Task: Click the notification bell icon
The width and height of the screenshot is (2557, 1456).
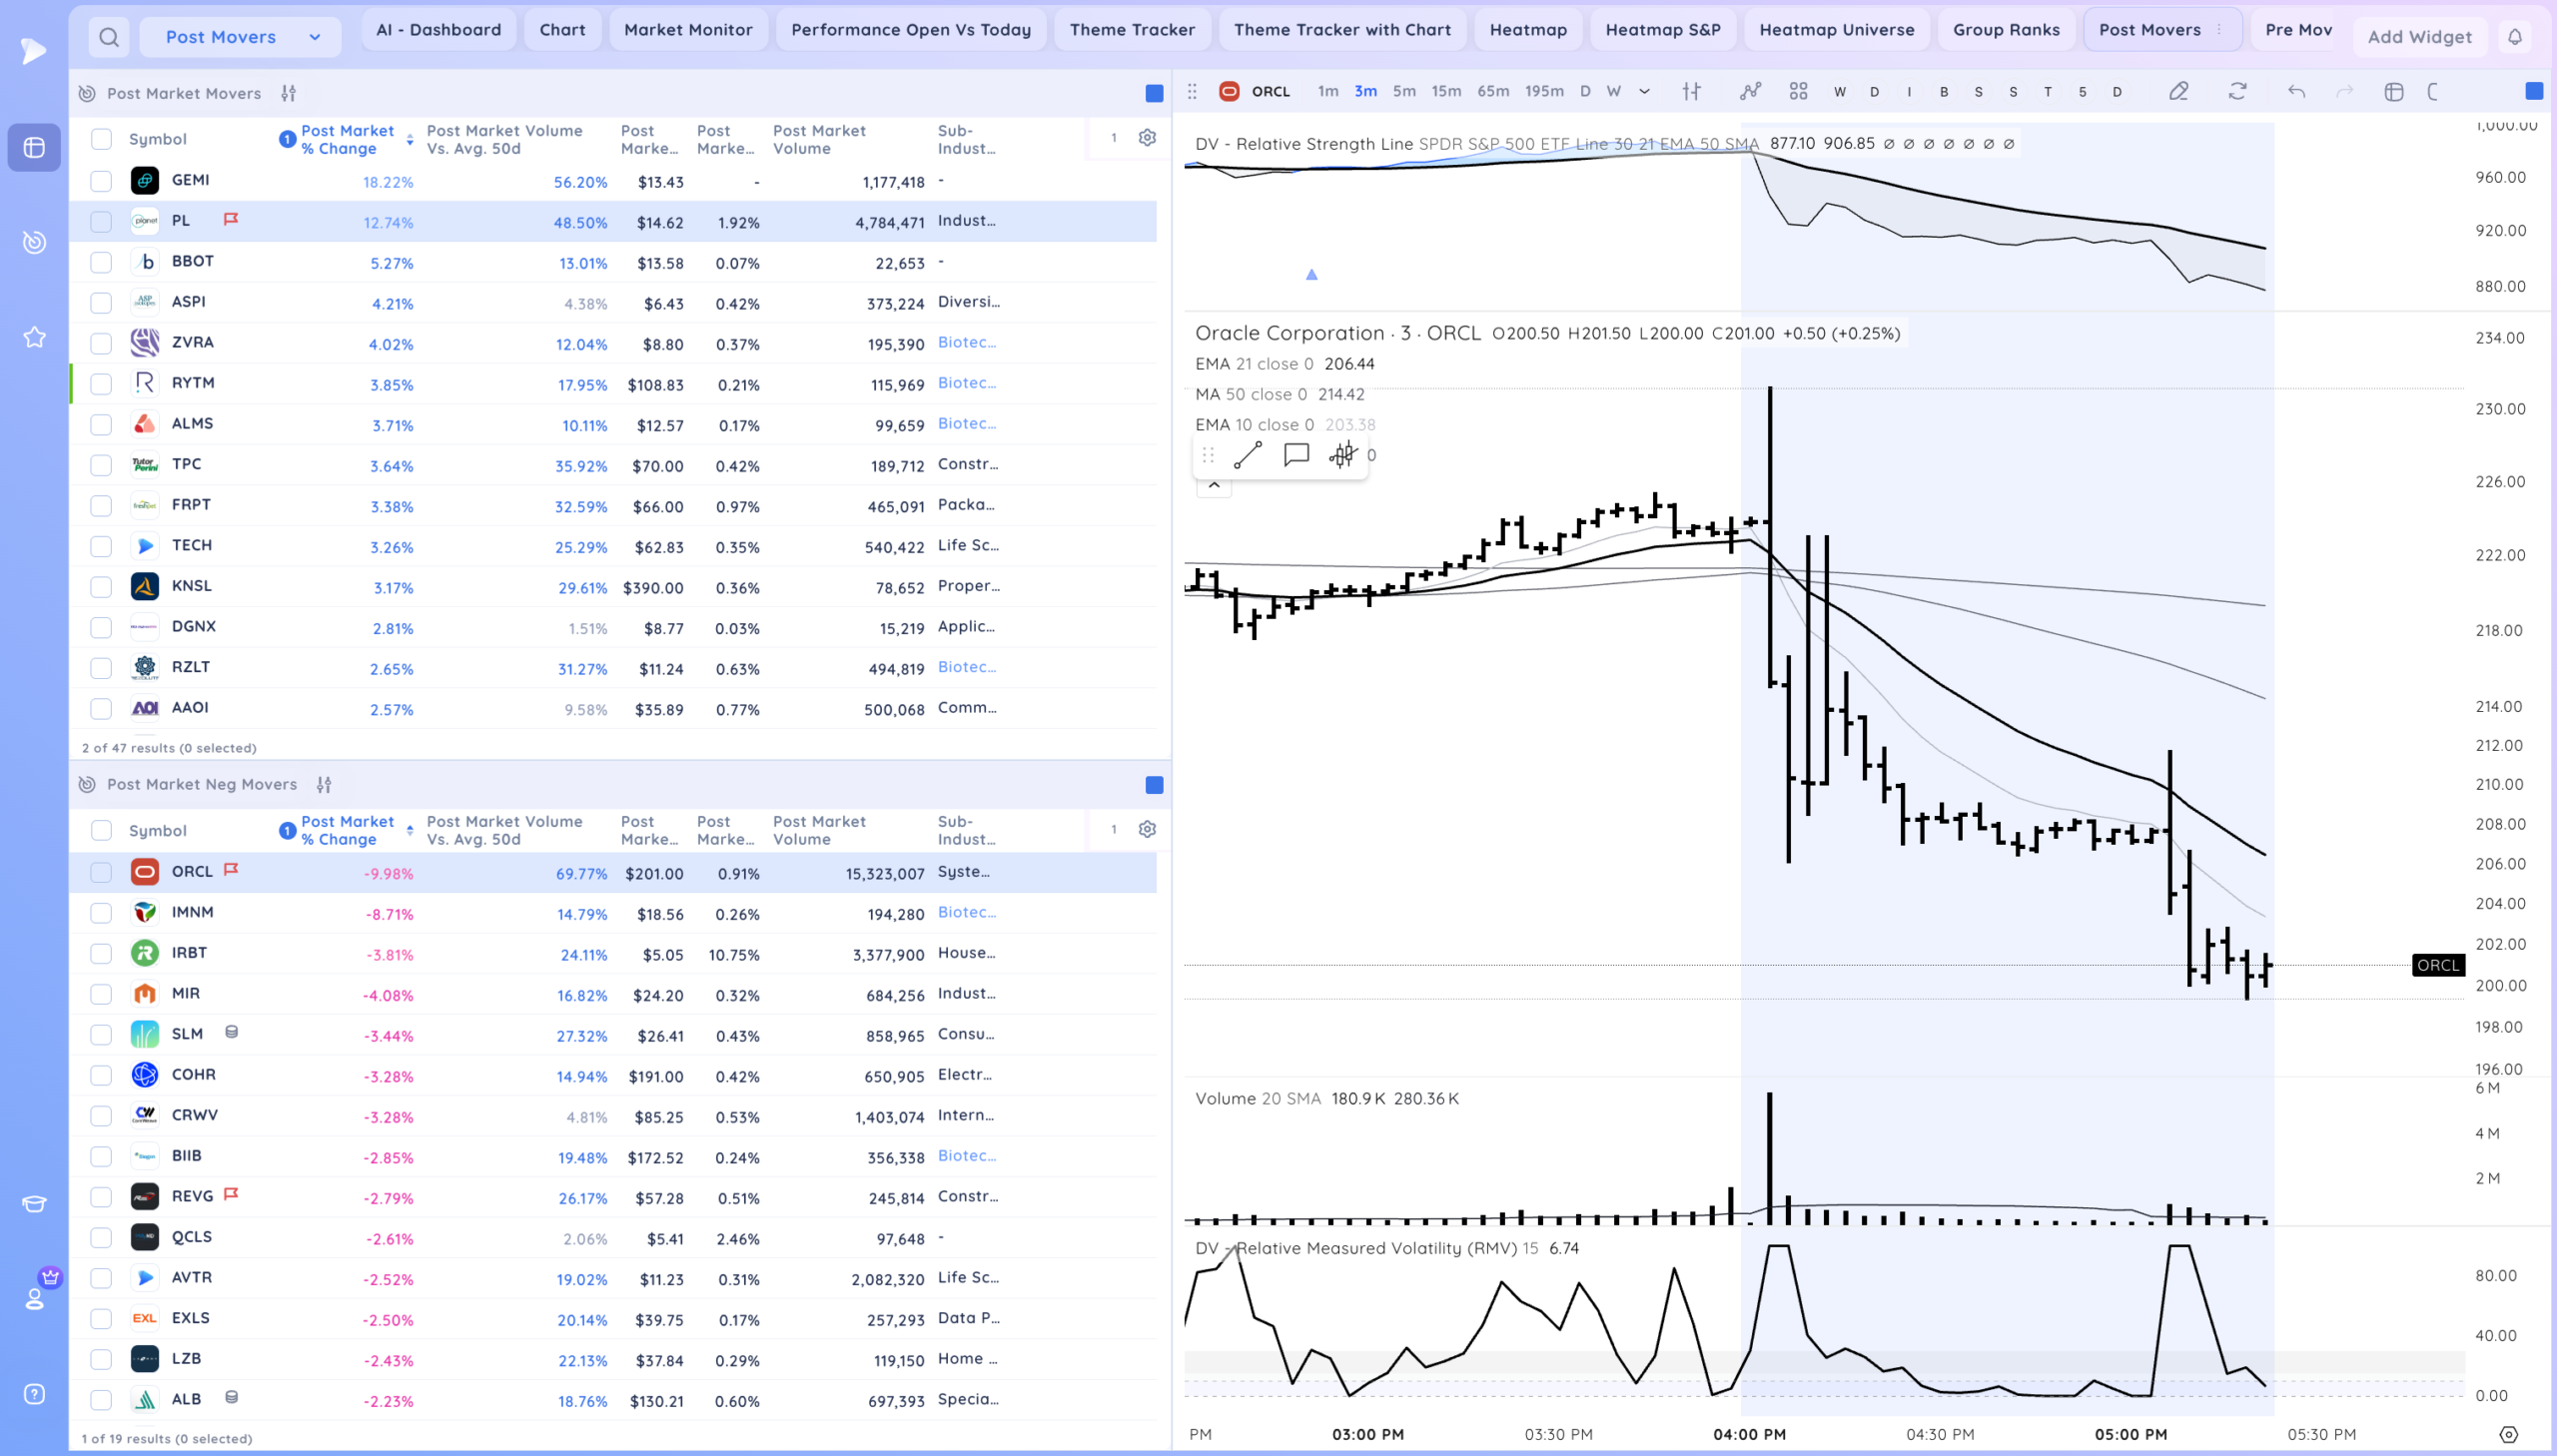Action: click(x=2514, y=37)
